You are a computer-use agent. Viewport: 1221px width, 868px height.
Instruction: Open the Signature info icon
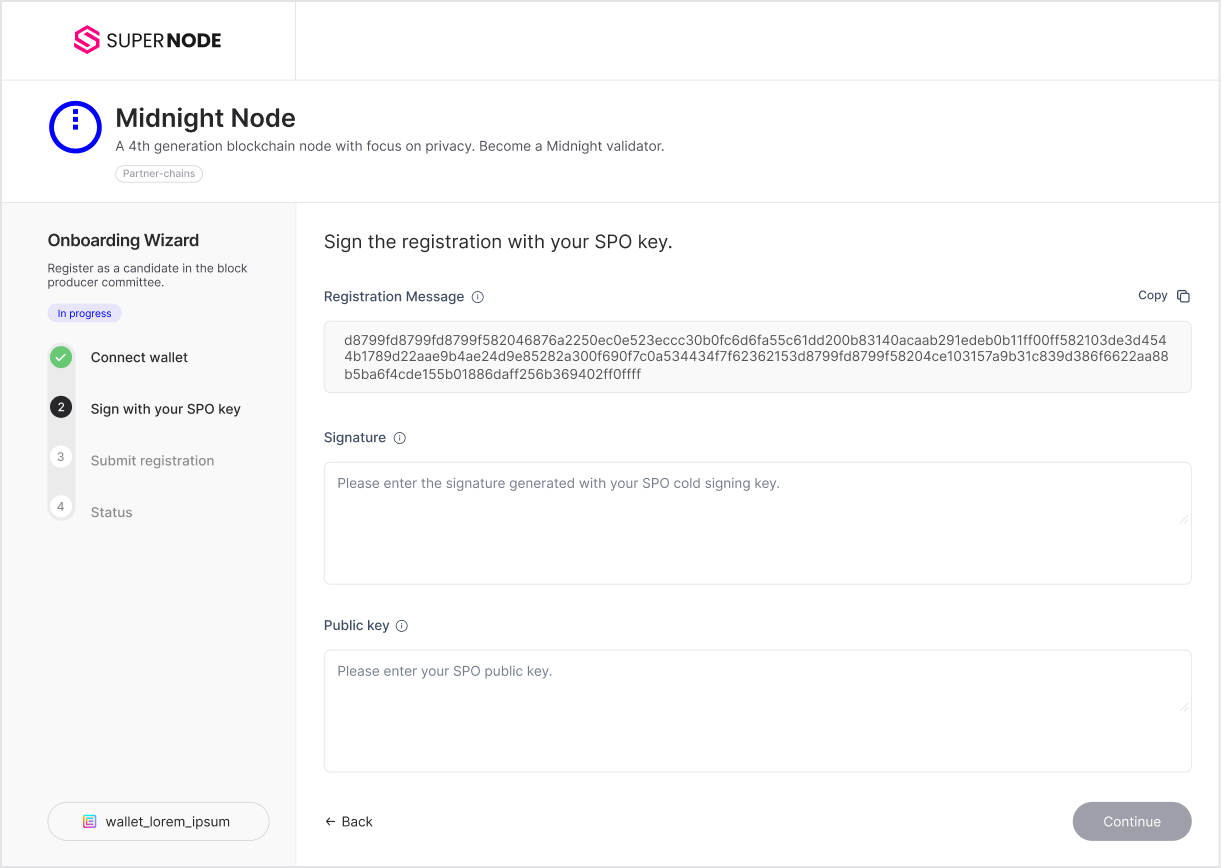pos(399,438)
